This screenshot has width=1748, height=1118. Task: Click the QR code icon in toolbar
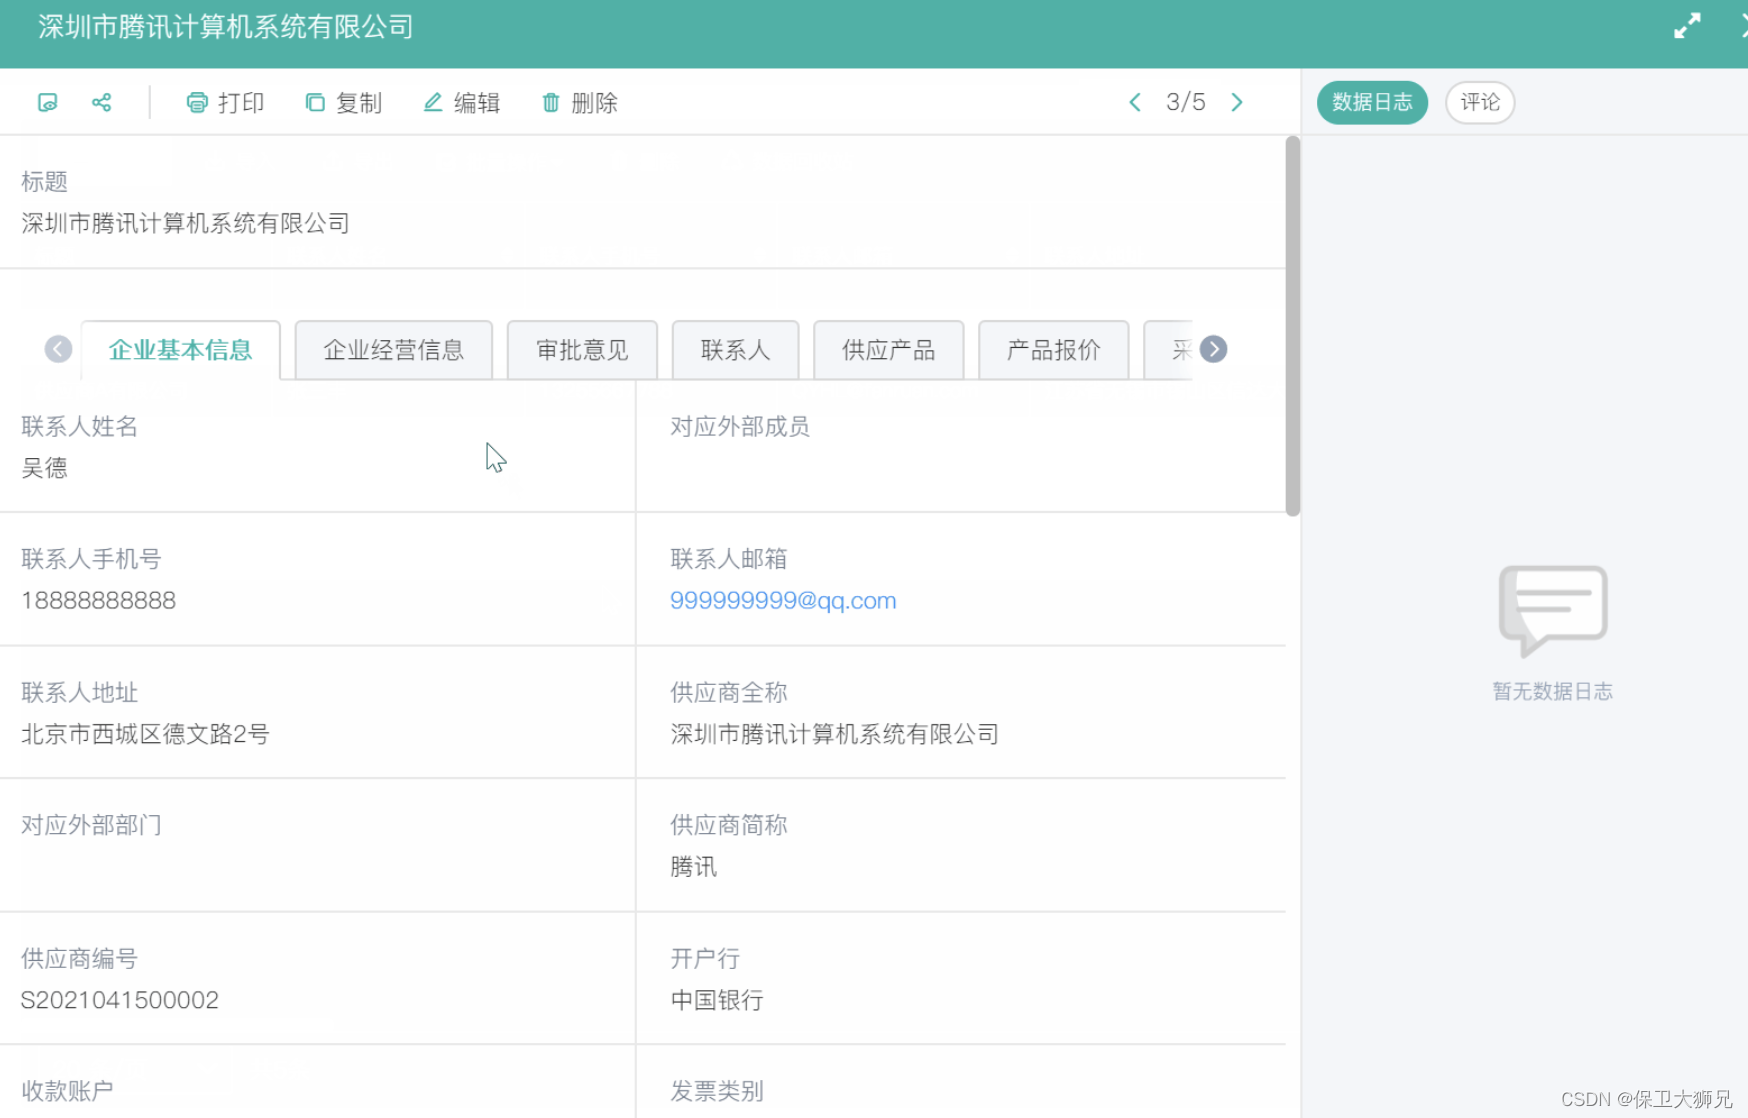[x=47, y=102]
